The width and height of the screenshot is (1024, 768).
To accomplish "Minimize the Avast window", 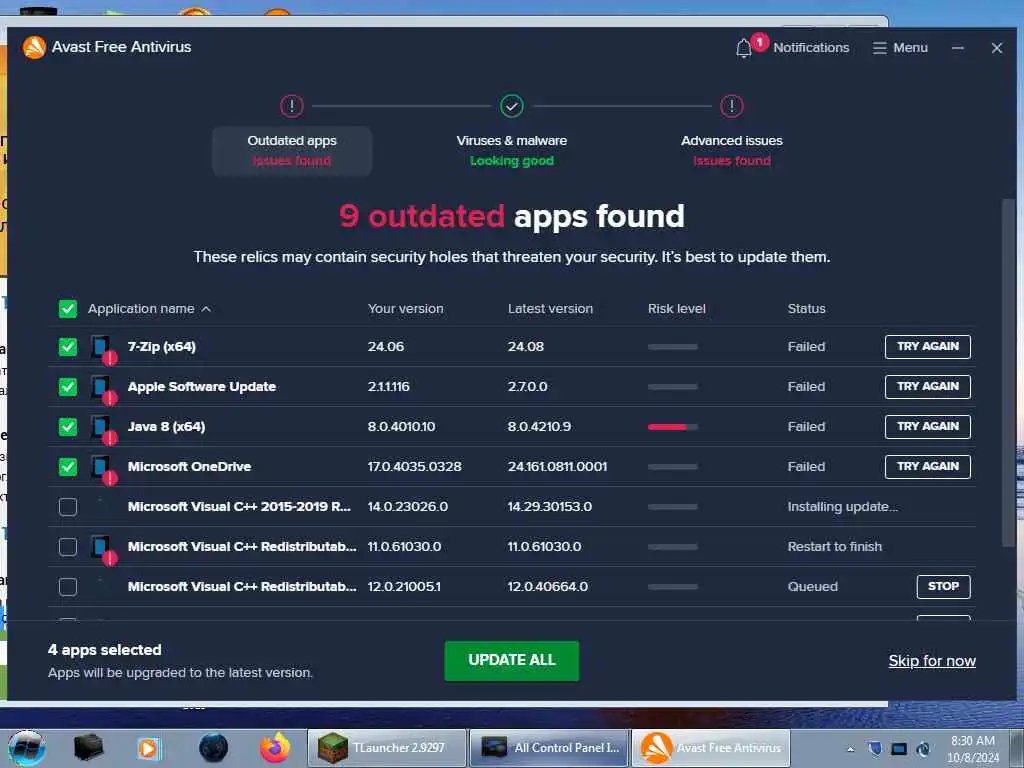I will click(957, 48).
